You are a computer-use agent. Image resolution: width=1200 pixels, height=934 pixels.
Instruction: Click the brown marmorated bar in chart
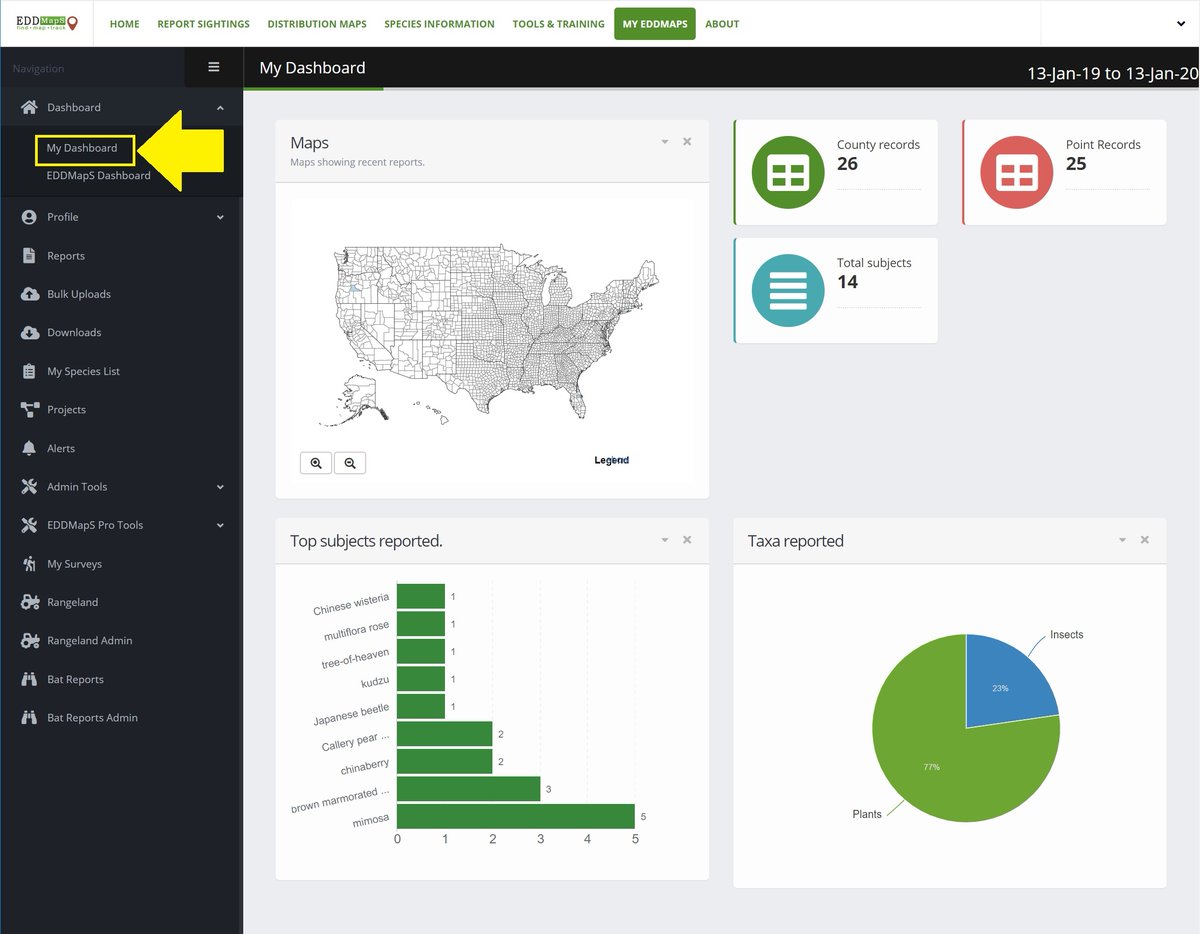pos(468,789)
